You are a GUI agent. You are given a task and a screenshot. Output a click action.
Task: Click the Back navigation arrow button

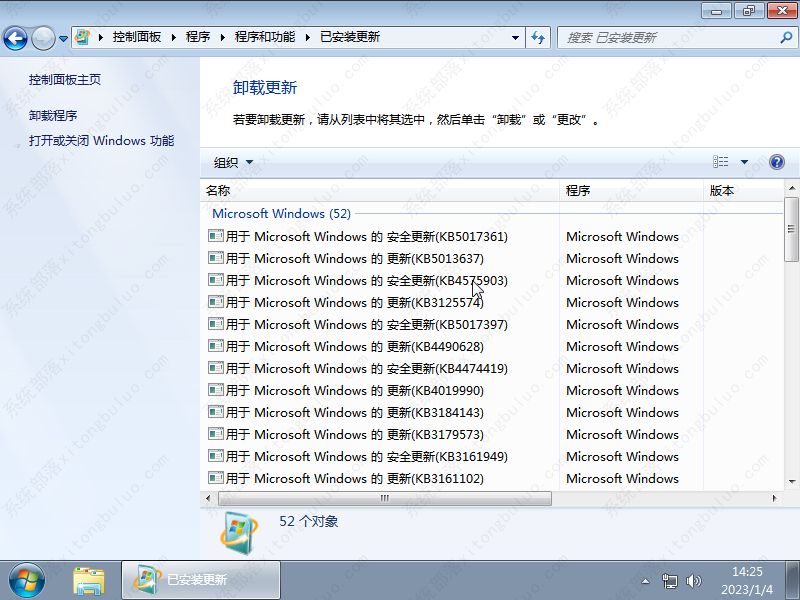tap(16, 38)
